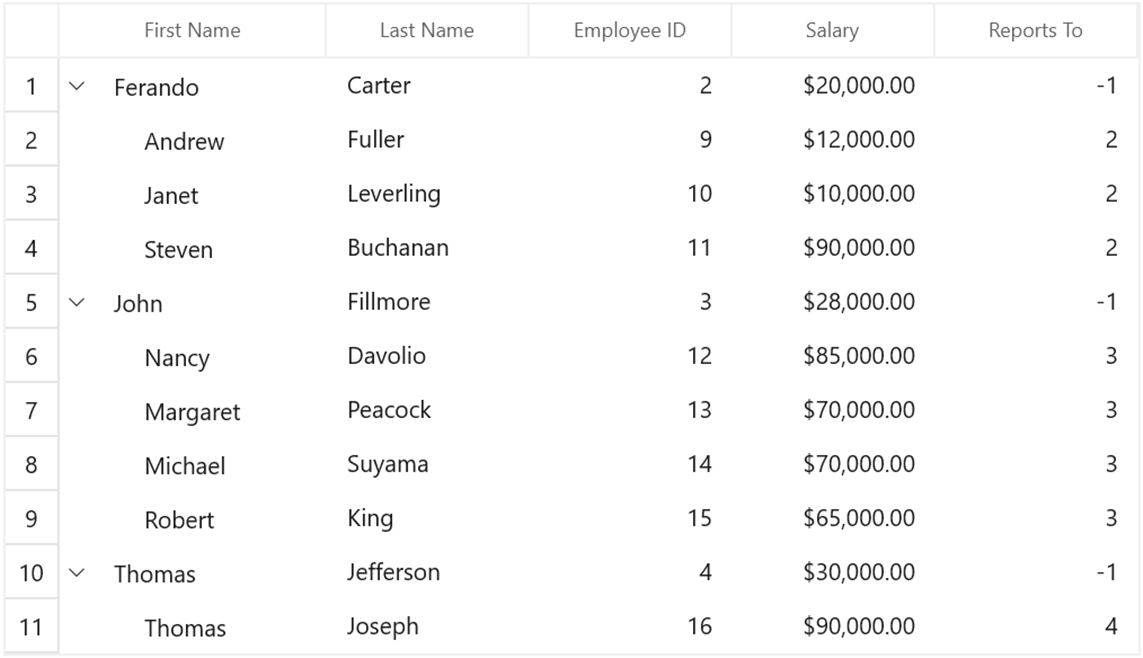
Task: Click the top-left corner header cell
Action: point(31,31)
